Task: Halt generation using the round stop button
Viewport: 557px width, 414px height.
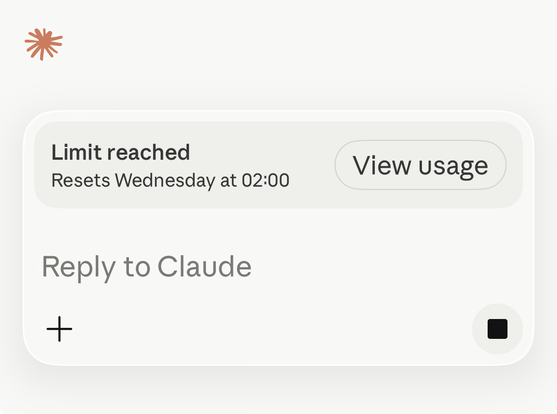Action: point(497,329)
